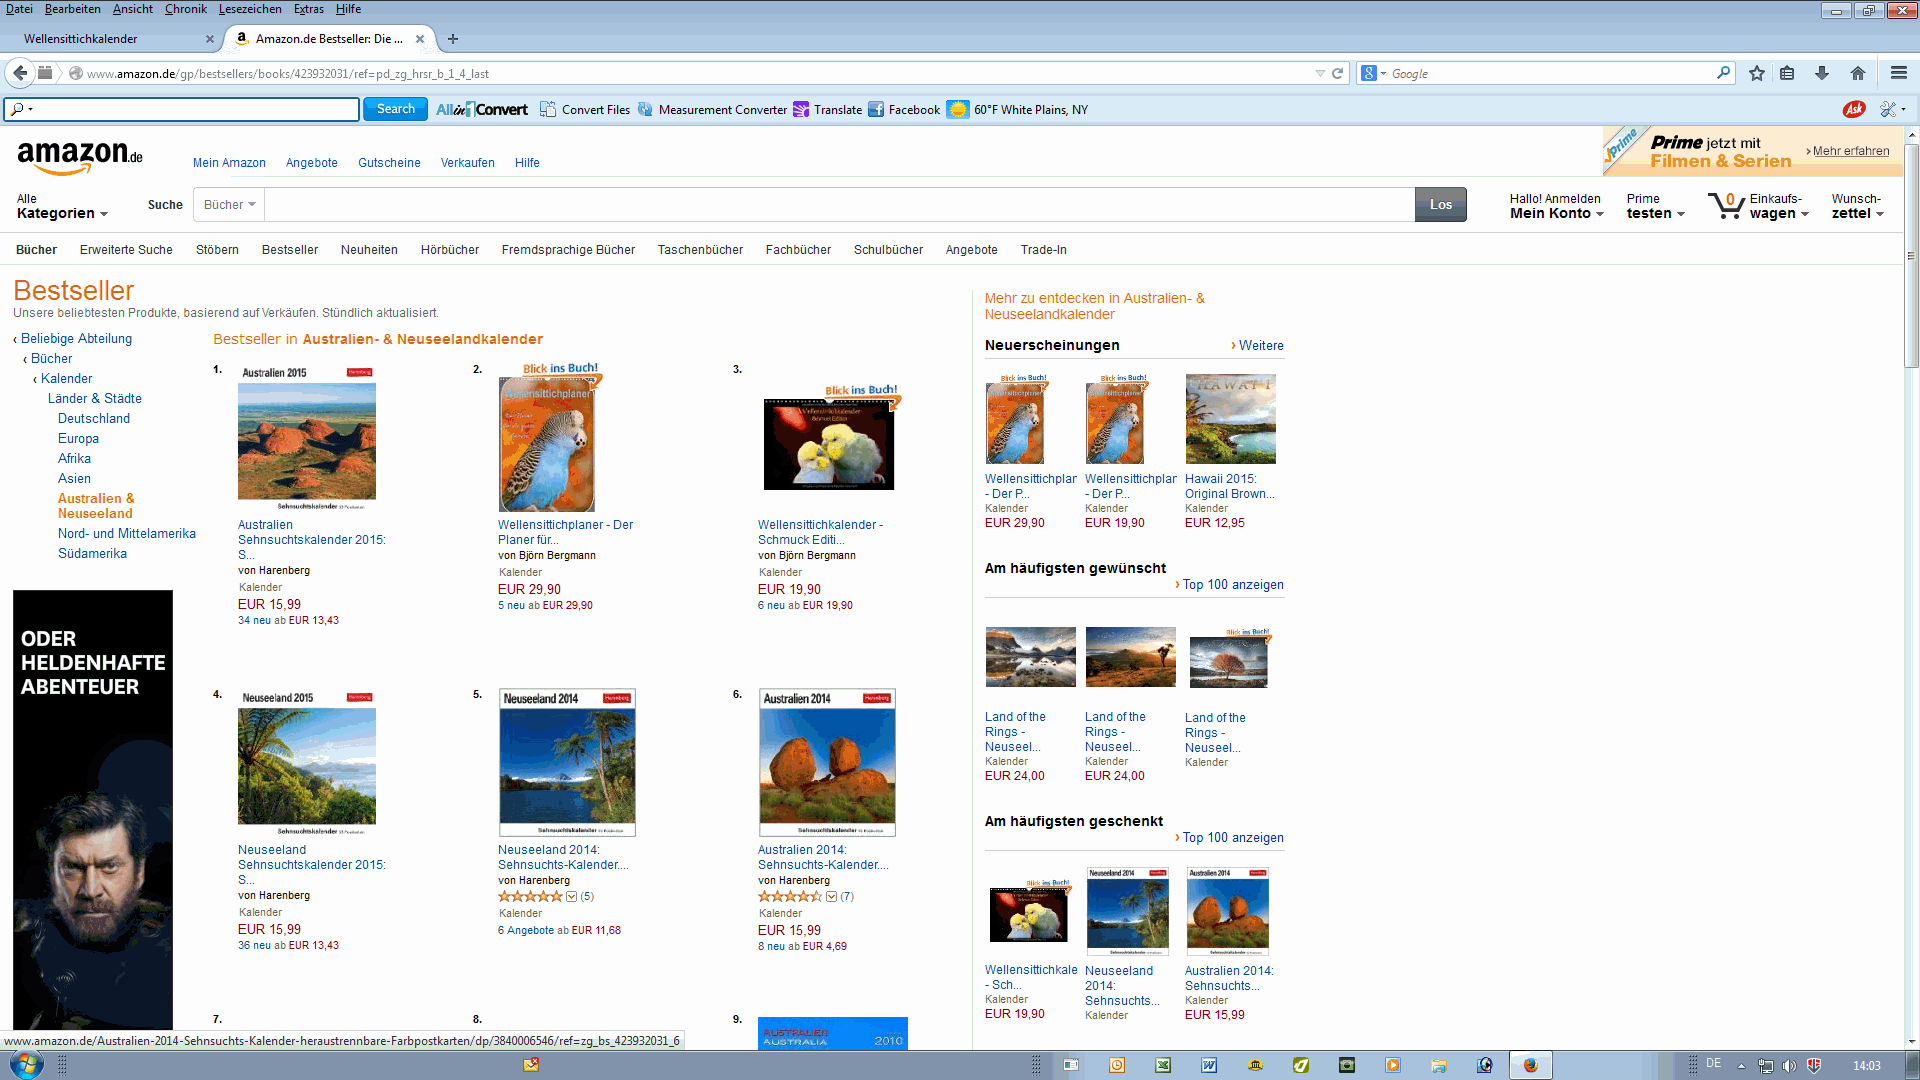Launch Word from the taskbar

coord(1209,1065)
